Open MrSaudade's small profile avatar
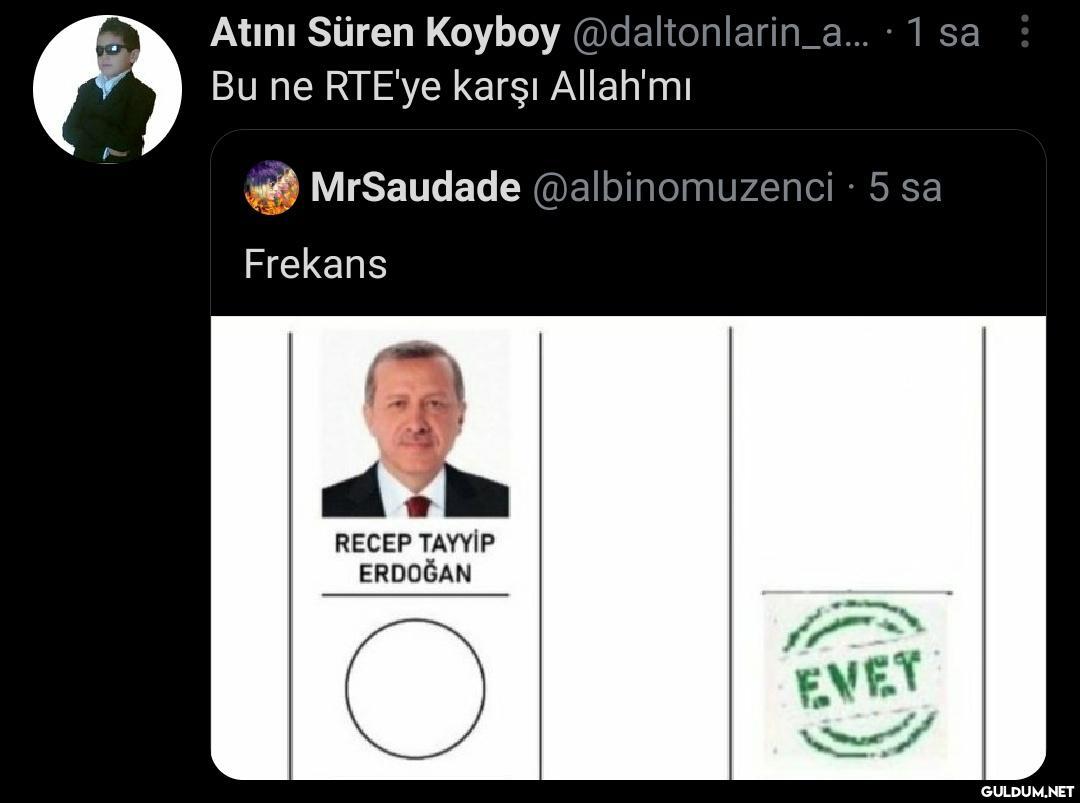This screenshot has width=1080, height=803. click(x=271, y=188)
